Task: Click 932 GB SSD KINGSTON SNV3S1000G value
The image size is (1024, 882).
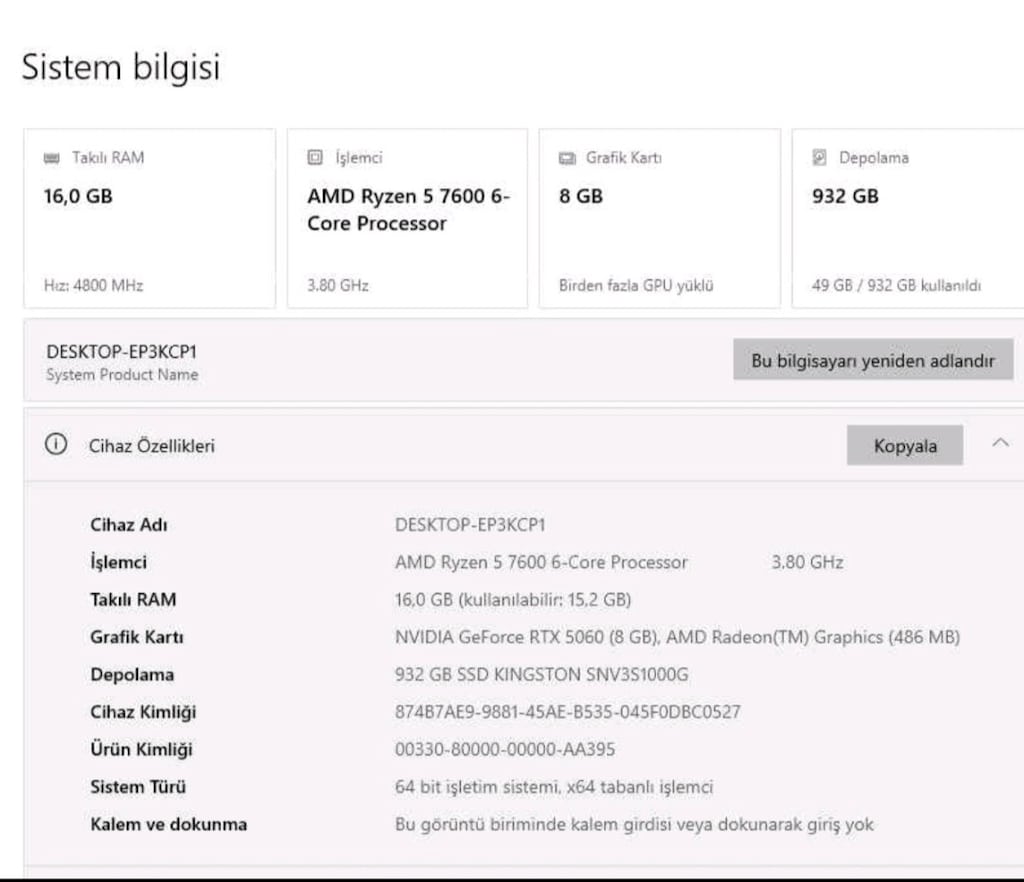Action: (x=541, y=674)
